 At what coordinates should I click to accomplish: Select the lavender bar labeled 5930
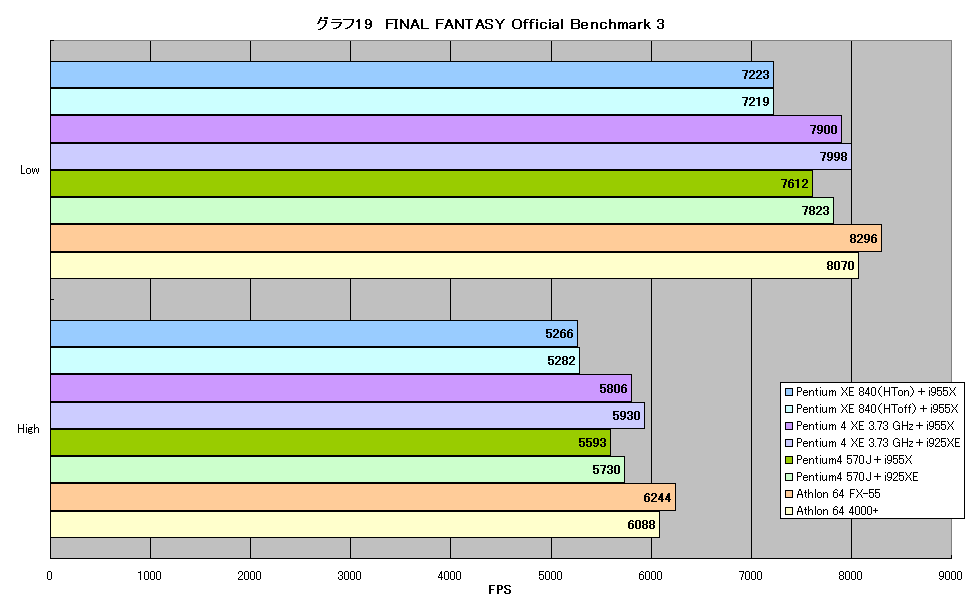348,415
